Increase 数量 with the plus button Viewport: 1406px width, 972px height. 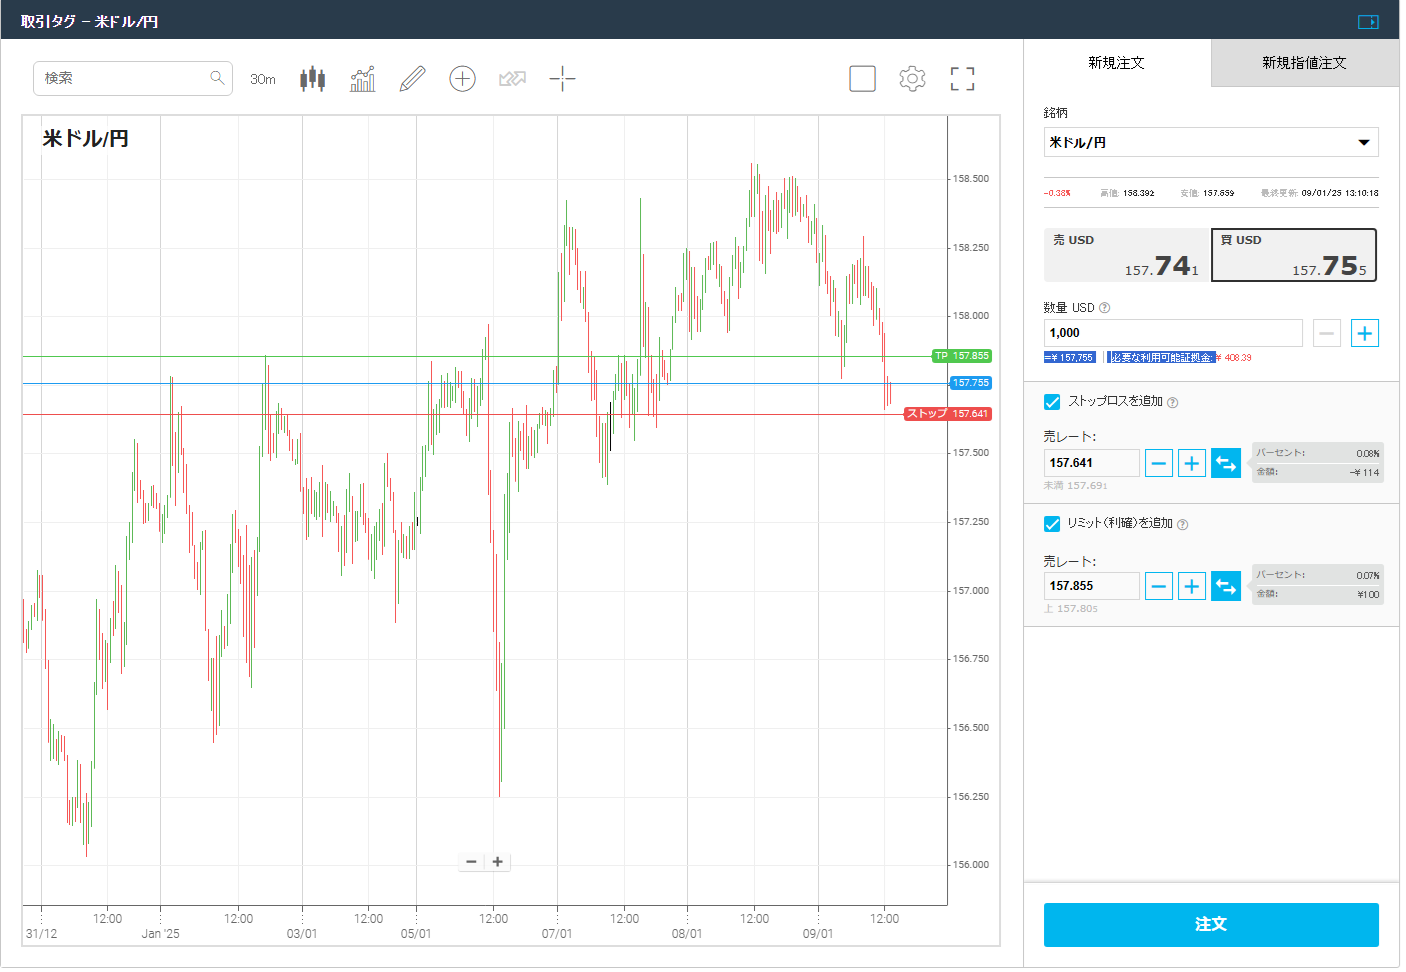(x=1365, y=333)
